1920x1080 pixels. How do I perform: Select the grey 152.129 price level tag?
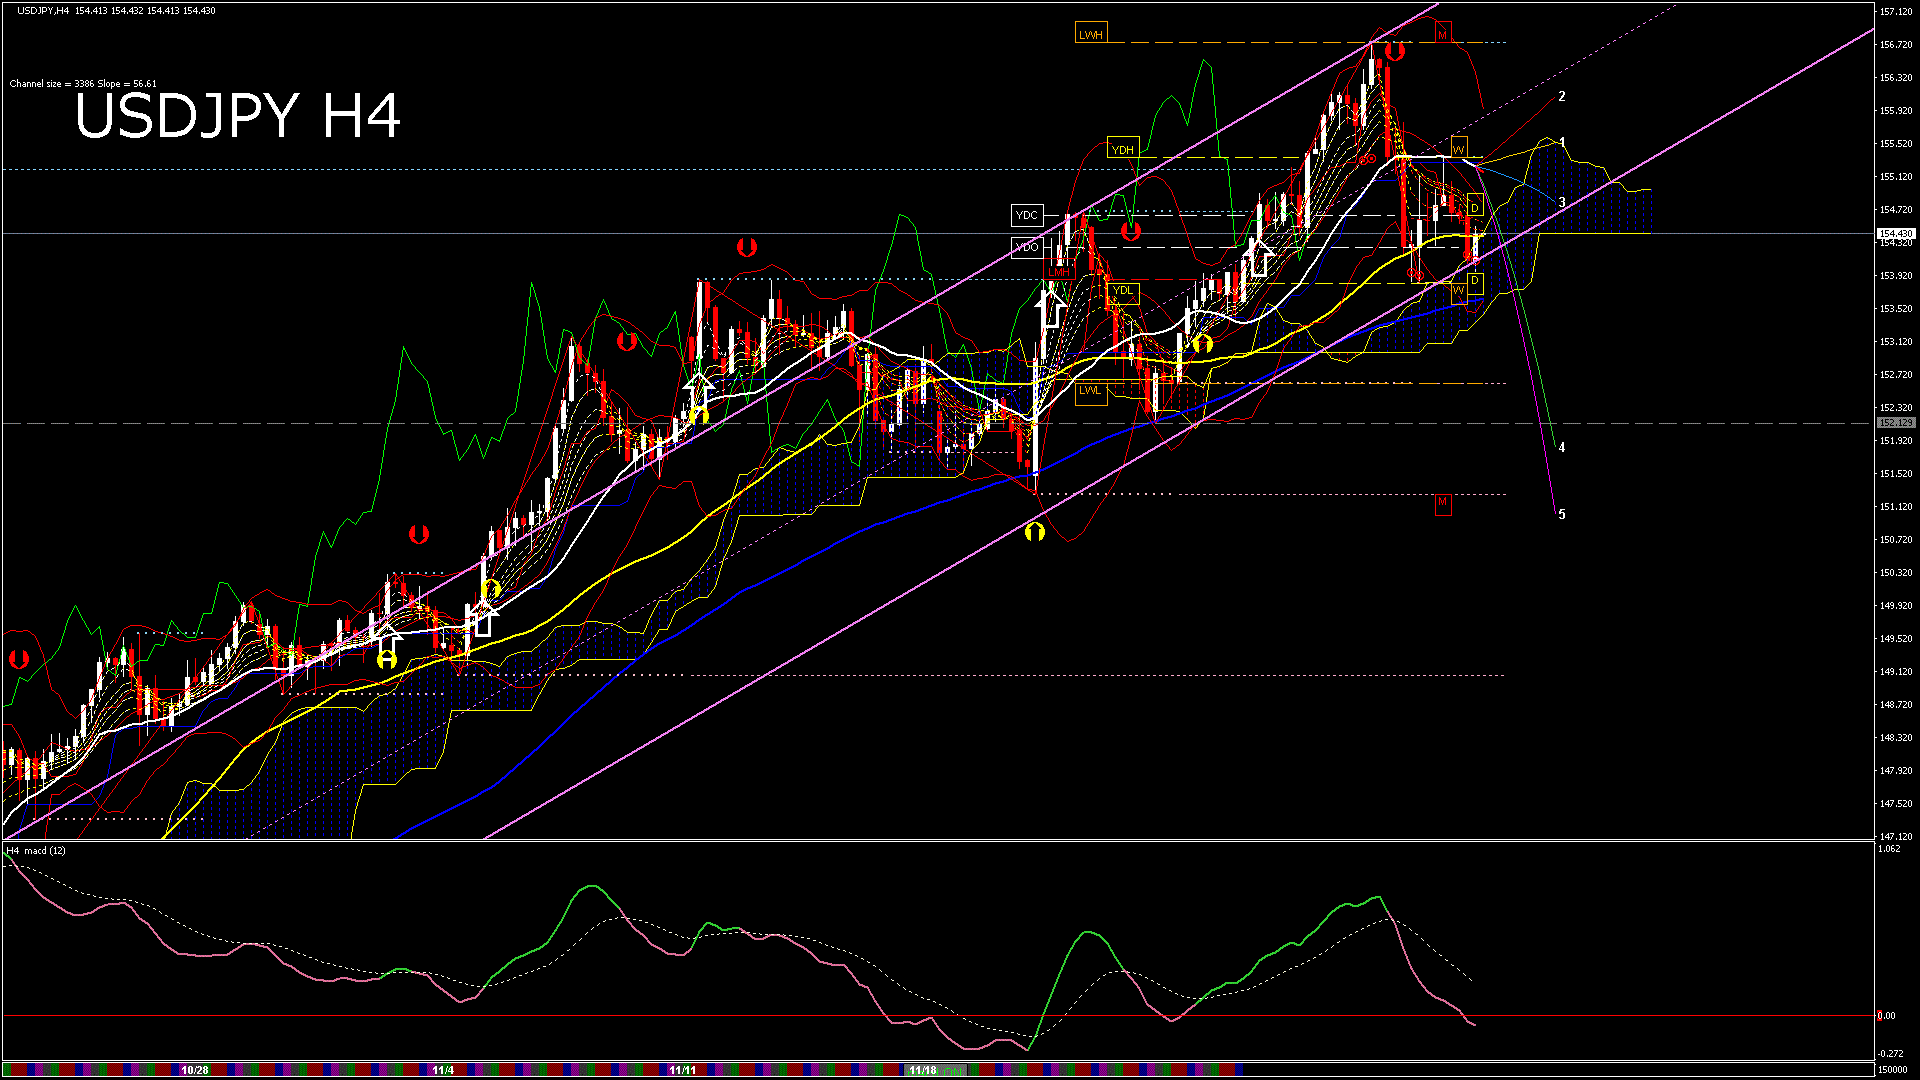pos(1896,423)
